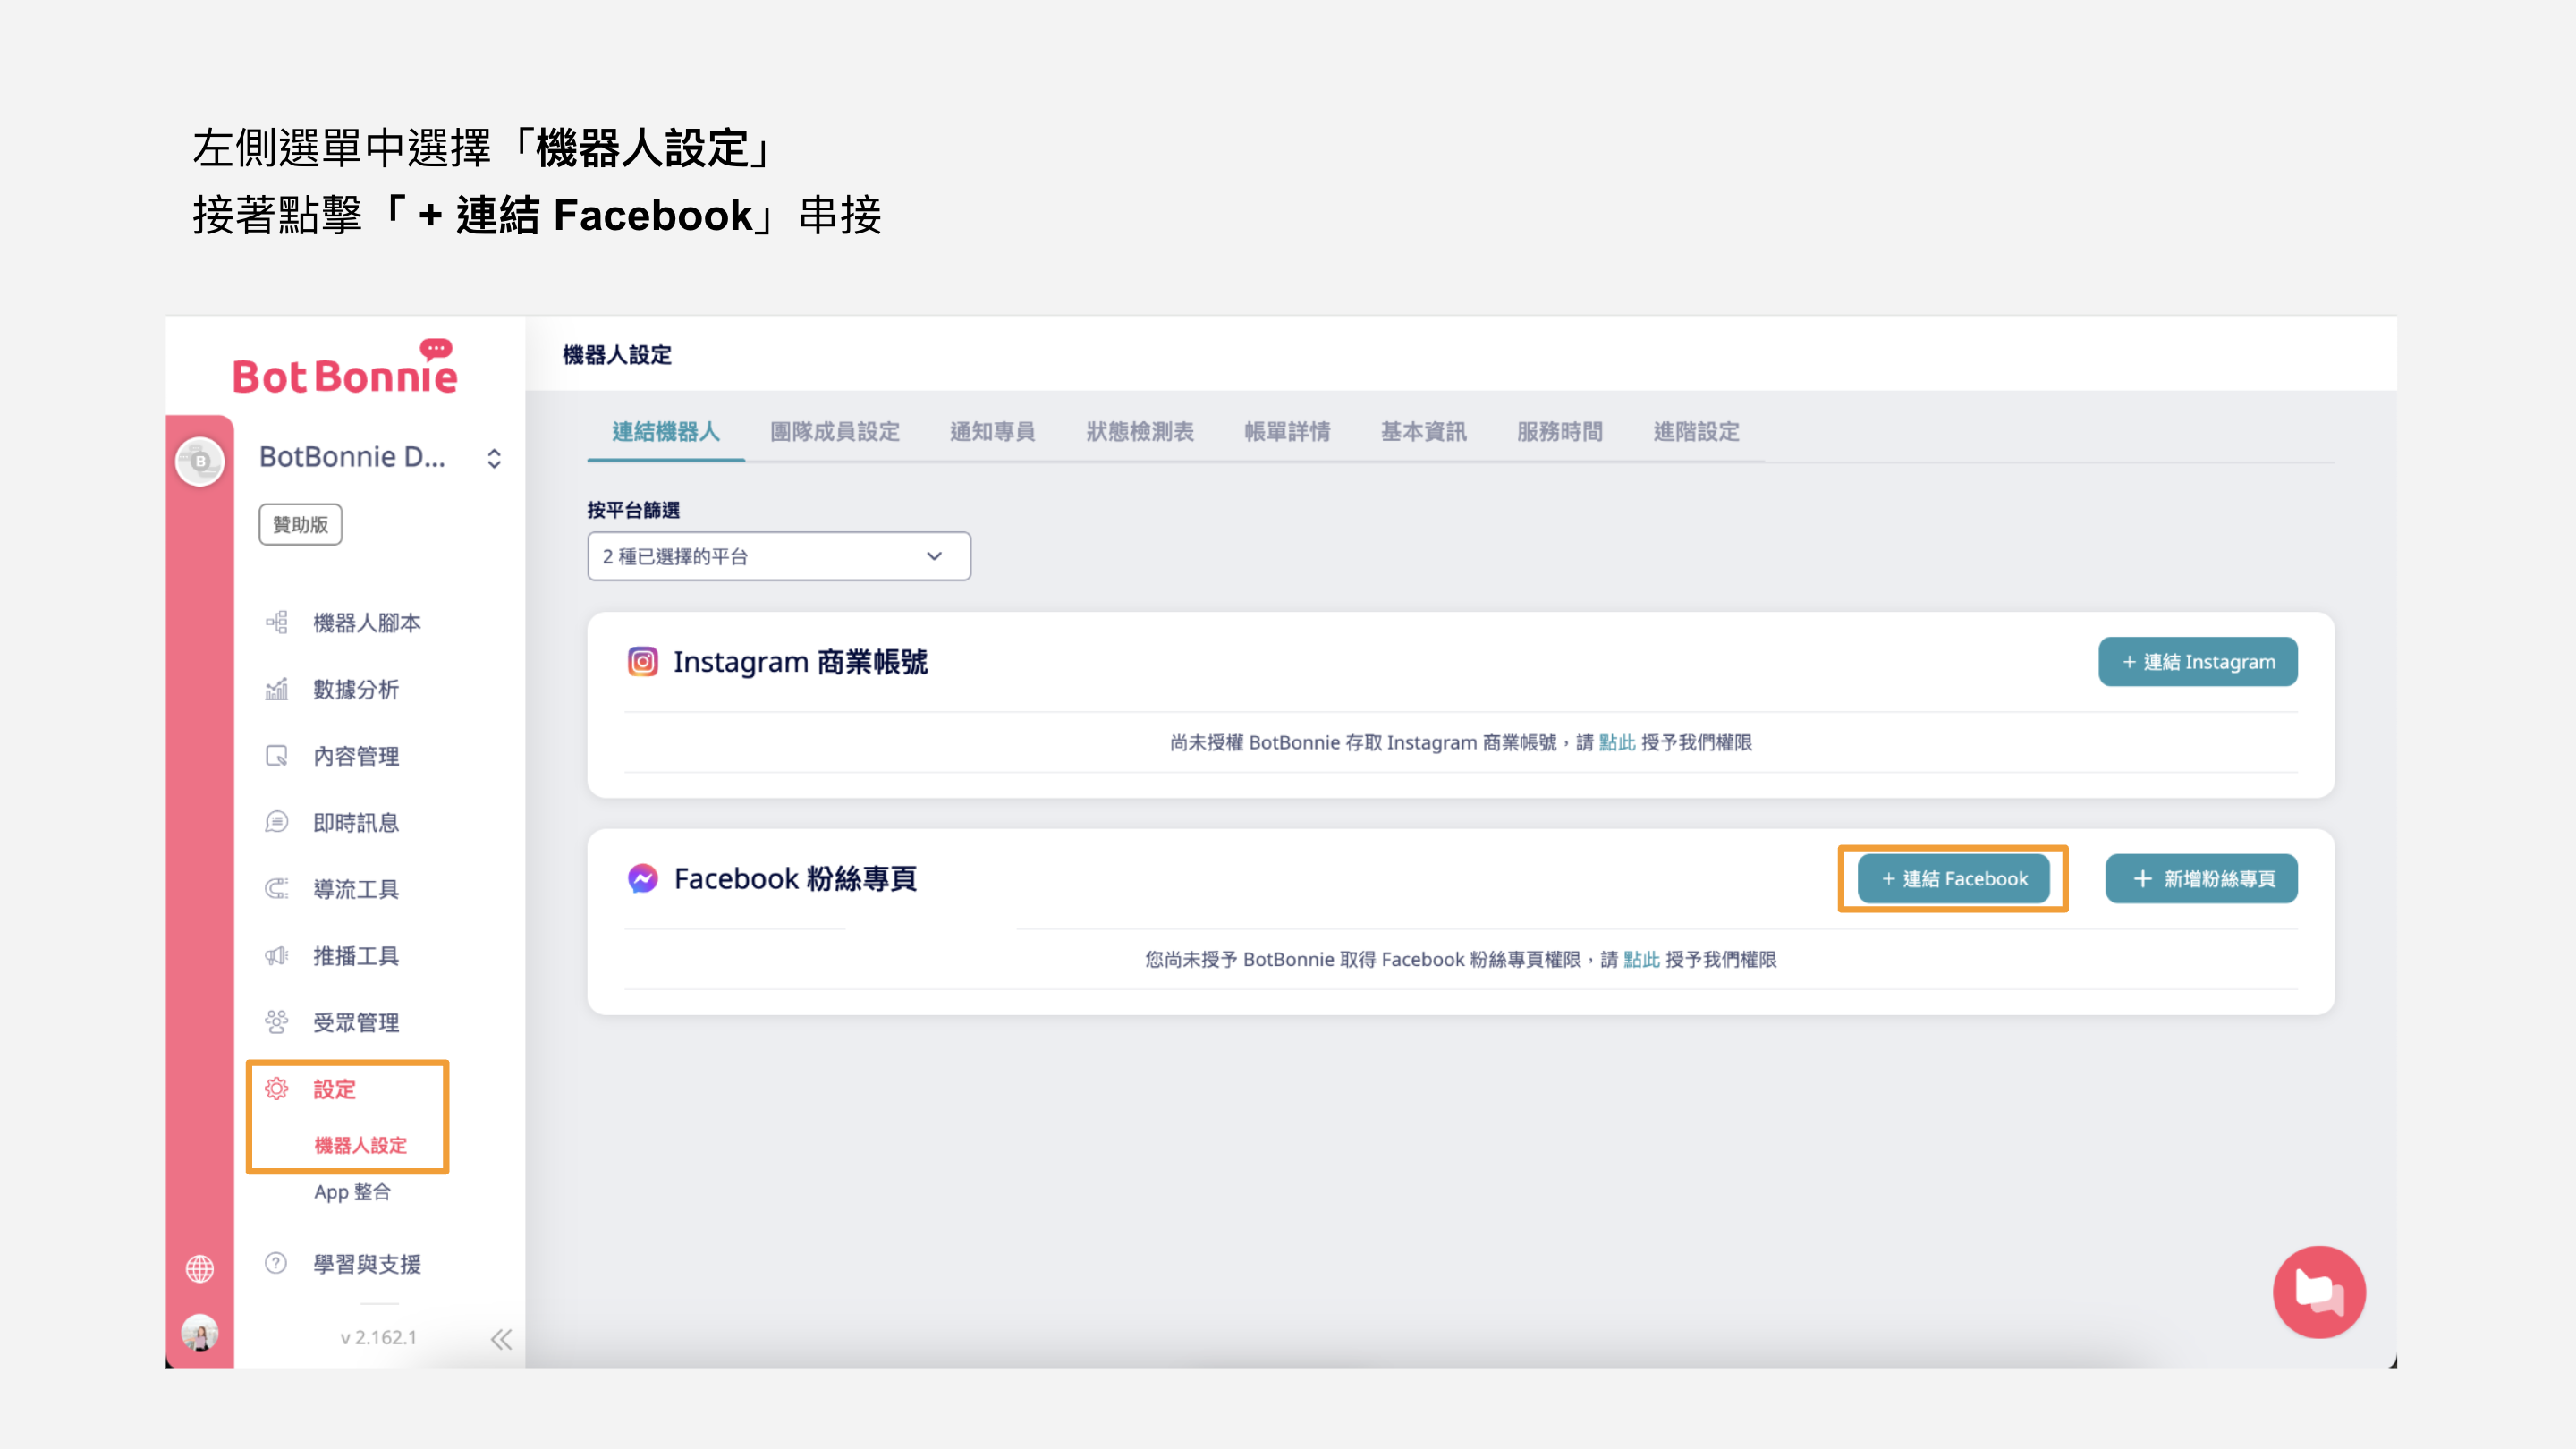Expand the BotBonnie D... bot switcher
Viewport: 2576px width, 1449px height.
coord(494,458)
